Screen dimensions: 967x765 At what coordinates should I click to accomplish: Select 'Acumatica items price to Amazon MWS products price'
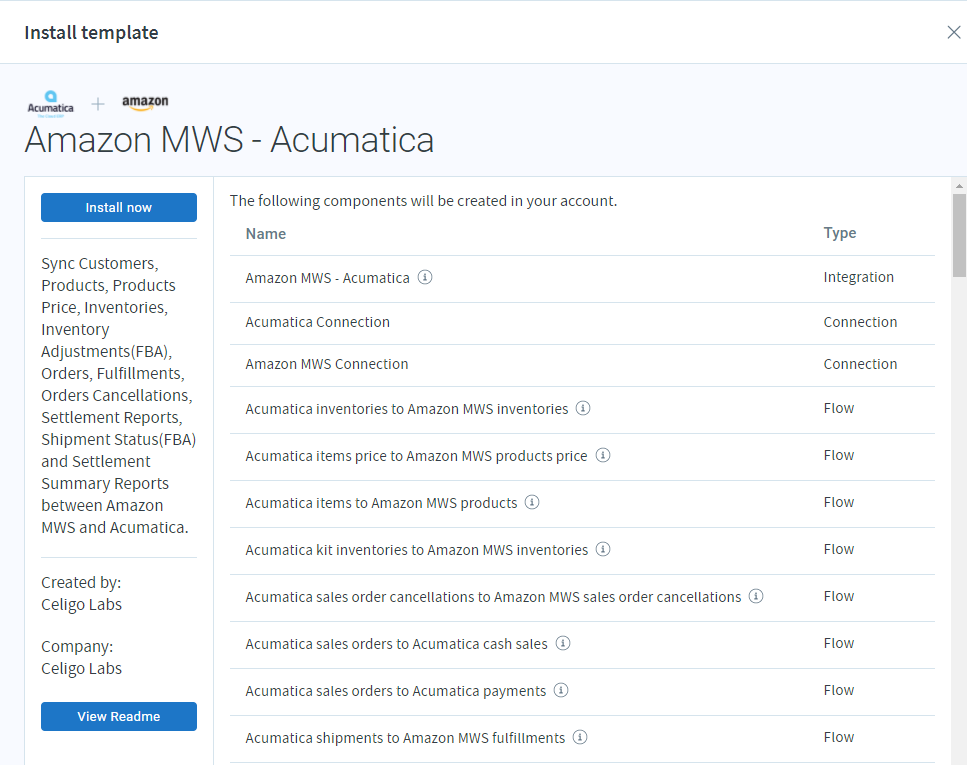pyautogui.click(x=416, y=456)
